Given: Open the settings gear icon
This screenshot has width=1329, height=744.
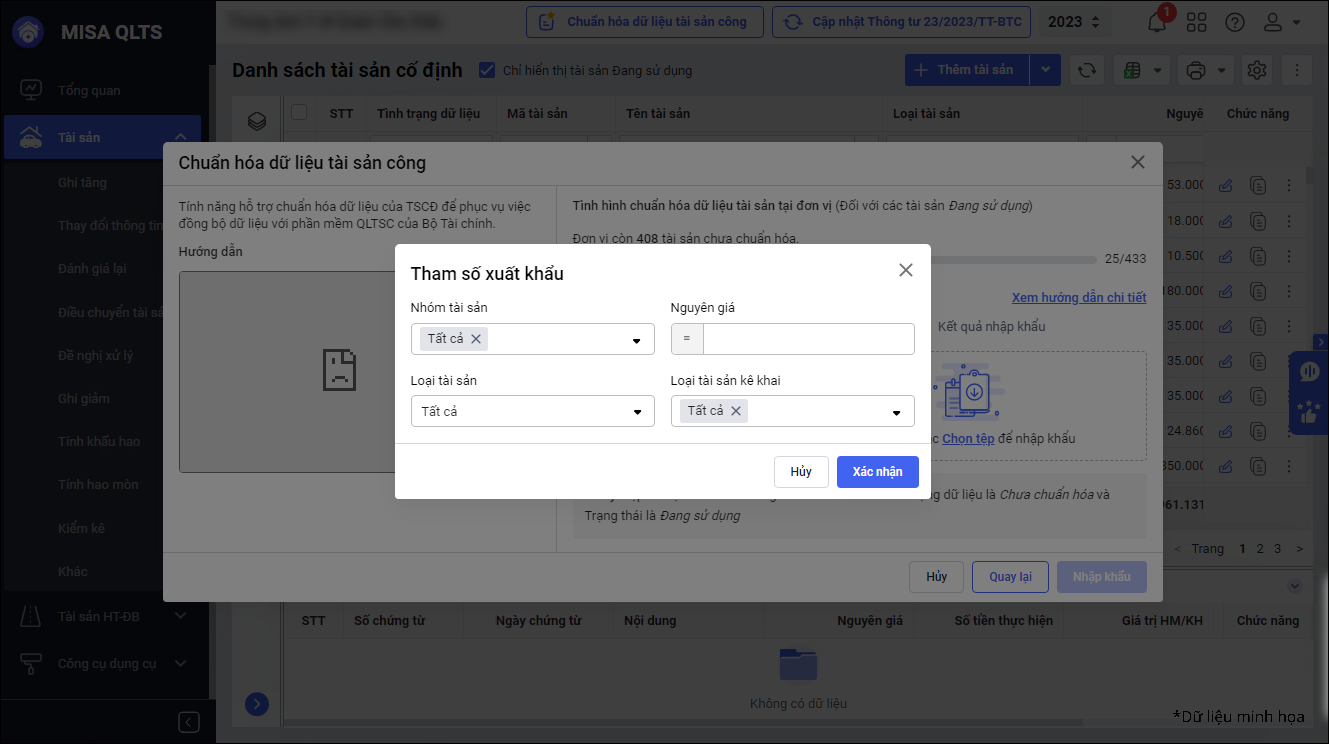Looking at the screenshot, I should coord(1257,70).
